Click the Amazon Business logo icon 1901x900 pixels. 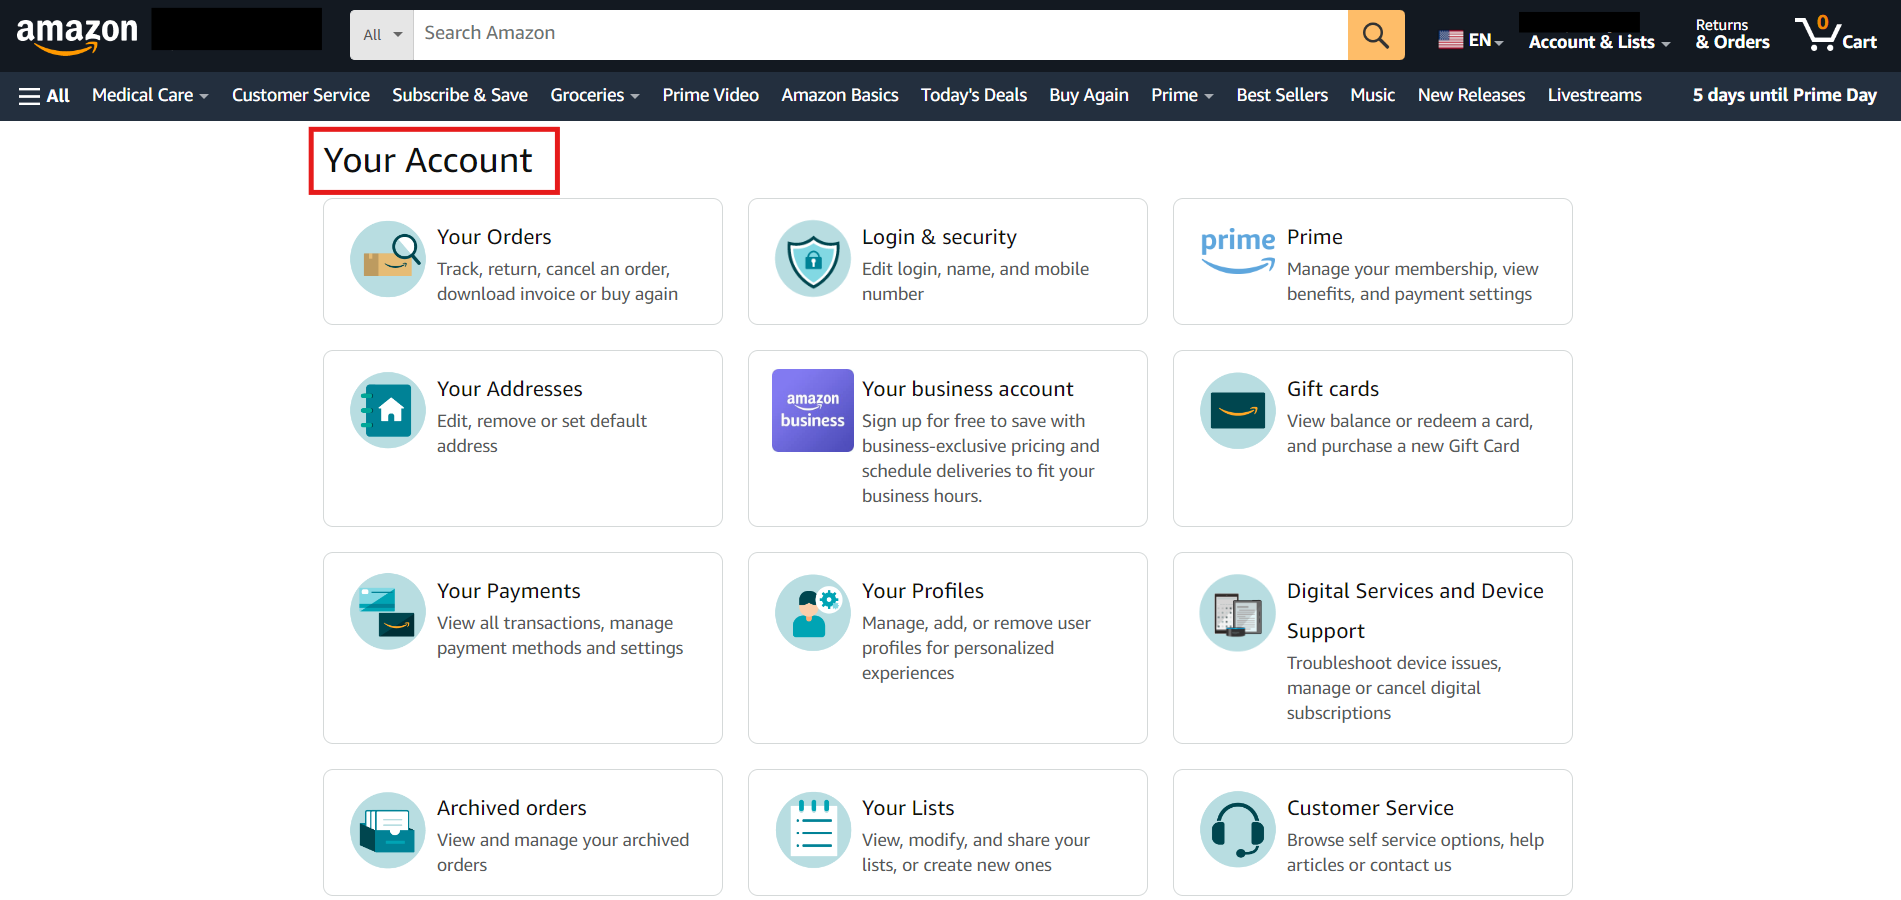[813, 410]
